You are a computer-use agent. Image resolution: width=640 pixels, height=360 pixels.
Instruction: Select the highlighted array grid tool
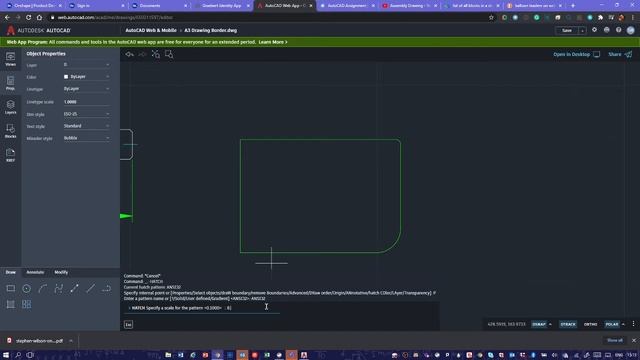tap(27, 304)
